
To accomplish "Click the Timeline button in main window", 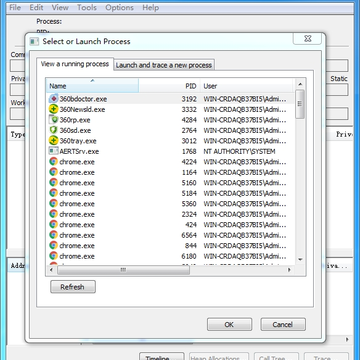I will coord(161,357).
